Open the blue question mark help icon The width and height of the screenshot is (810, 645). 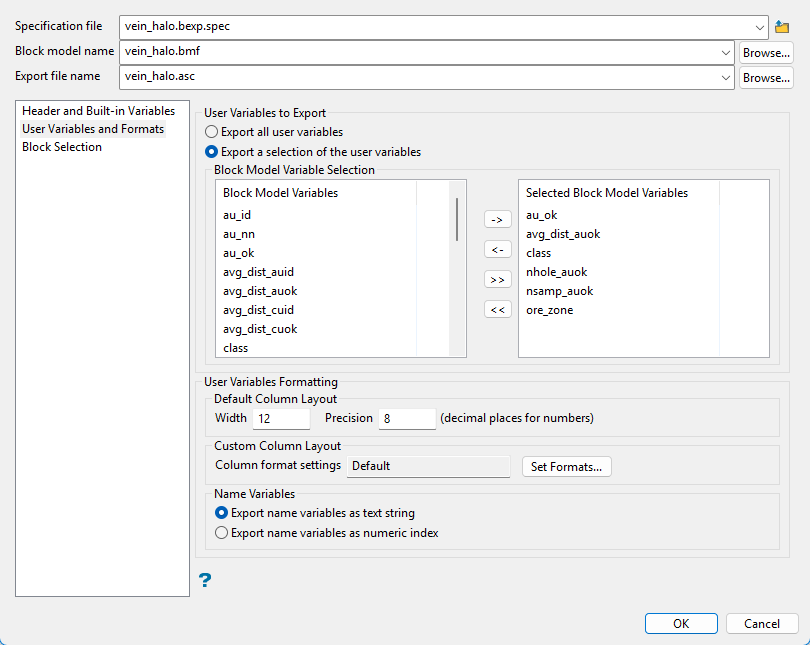[x=205, y=580]
